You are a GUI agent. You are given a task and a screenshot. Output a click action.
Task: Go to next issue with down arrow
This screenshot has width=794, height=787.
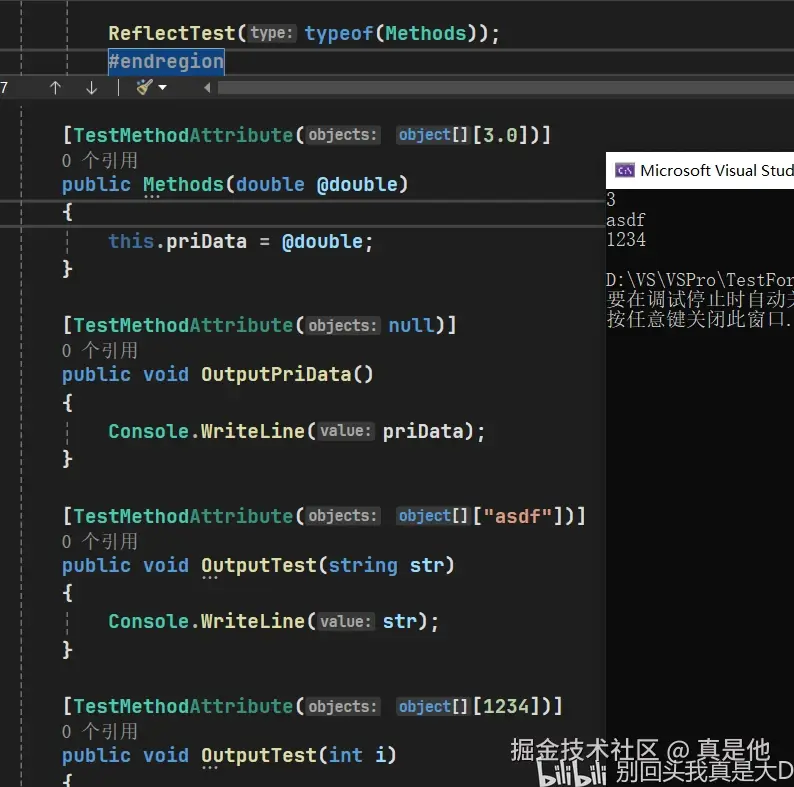coord(91,88)
